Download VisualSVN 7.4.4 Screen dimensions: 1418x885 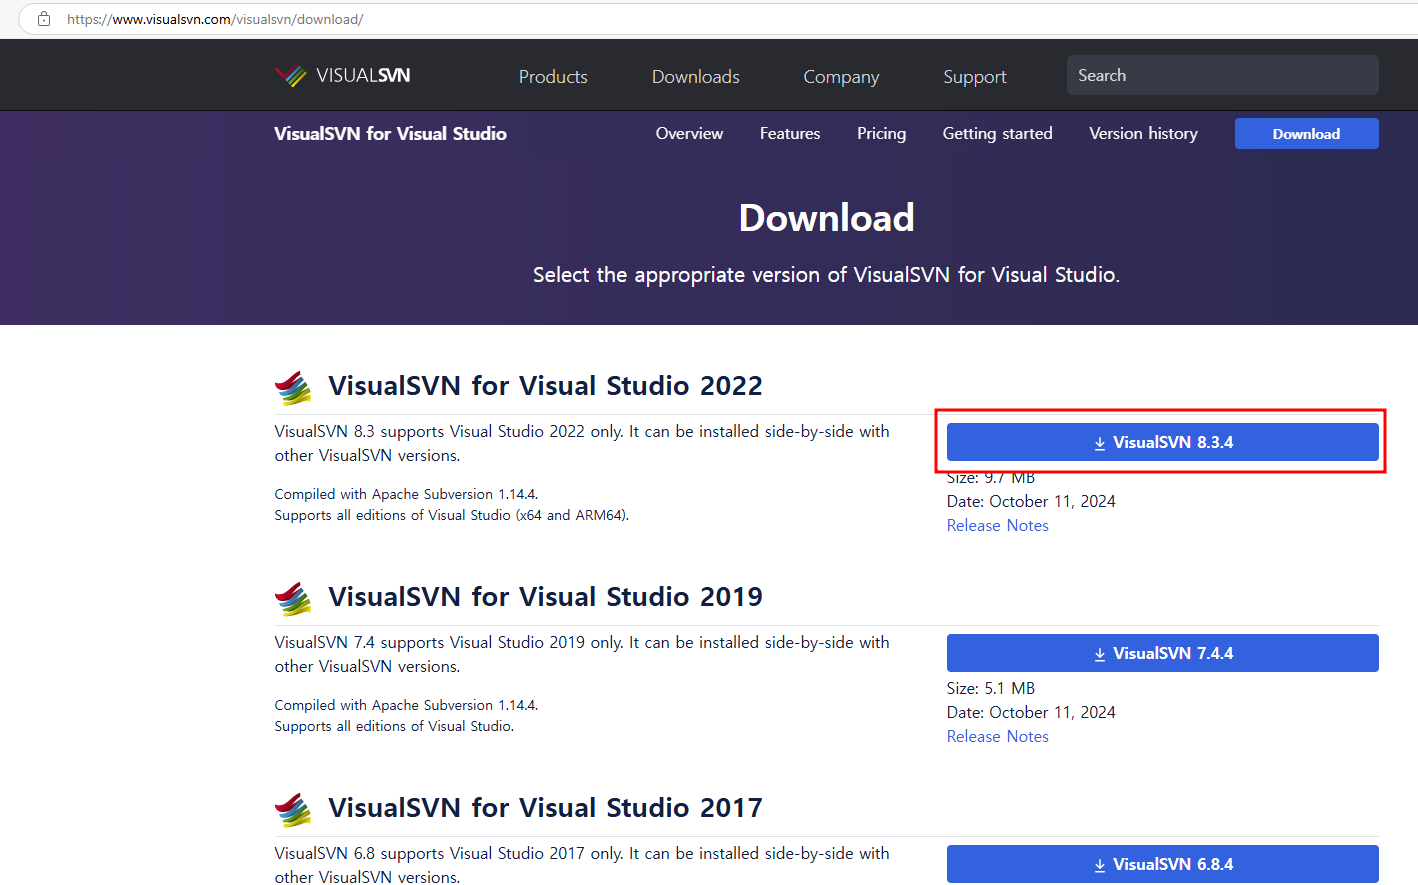click(1162, 653)
